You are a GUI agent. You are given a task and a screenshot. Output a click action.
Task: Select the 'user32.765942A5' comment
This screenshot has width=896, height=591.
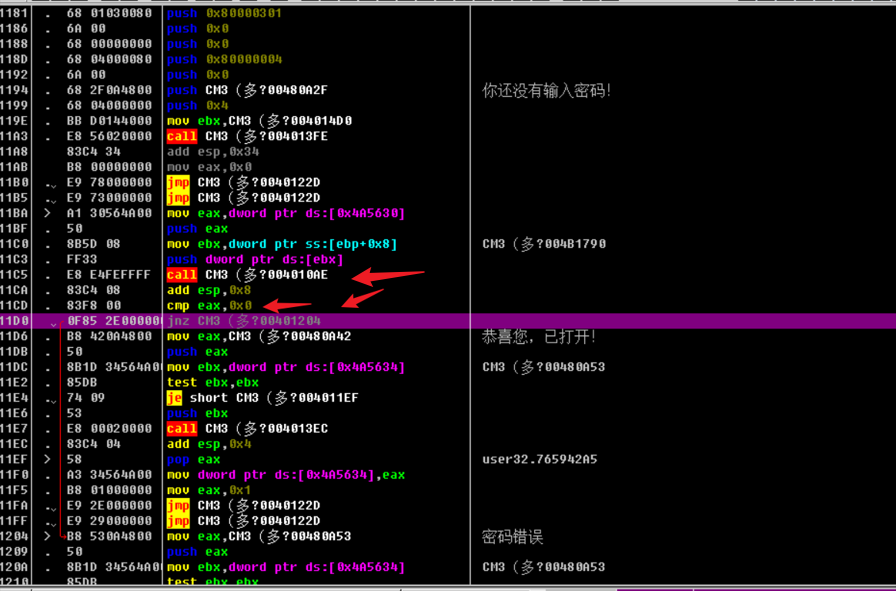(x=539, y=460)
